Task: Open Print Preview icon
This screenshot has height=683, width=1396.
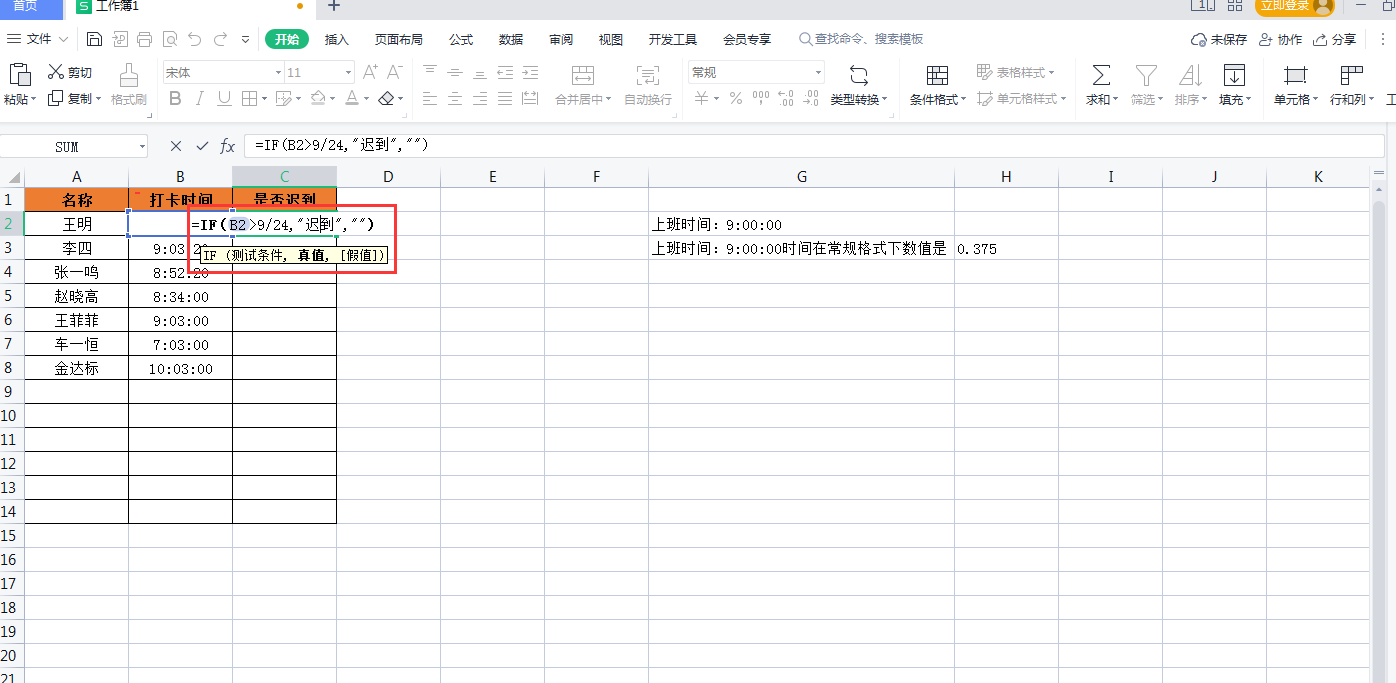Action: click(169, 40)
